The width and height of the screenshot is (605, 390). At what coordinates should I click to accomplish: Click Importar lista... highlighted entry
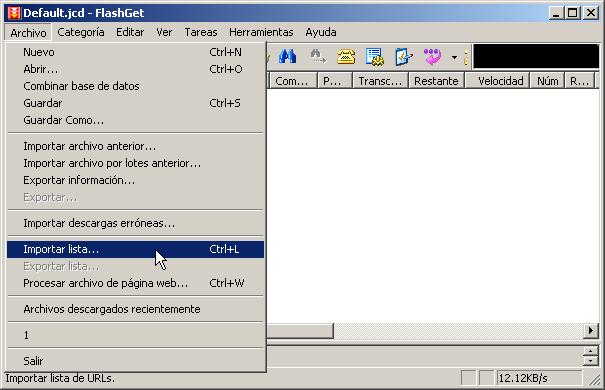[x=135, y=249]
